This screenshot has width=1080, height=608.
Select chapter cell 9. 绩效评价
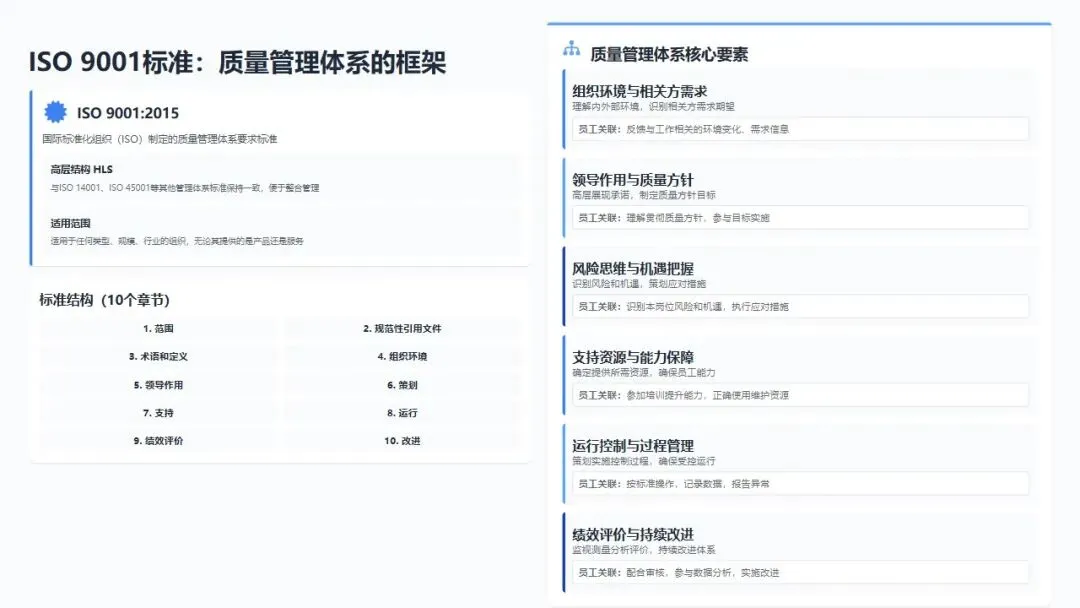tap(158, 441)
